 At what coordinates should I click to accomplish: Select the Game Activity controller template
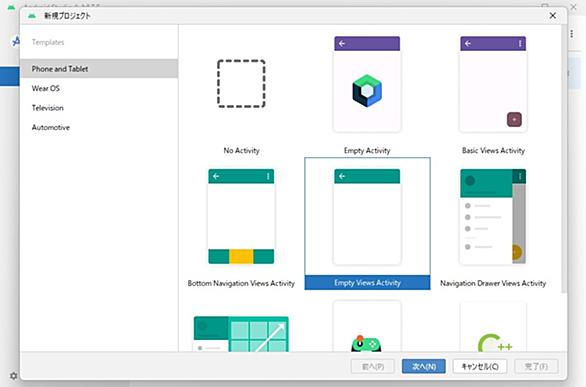(367, 326)
